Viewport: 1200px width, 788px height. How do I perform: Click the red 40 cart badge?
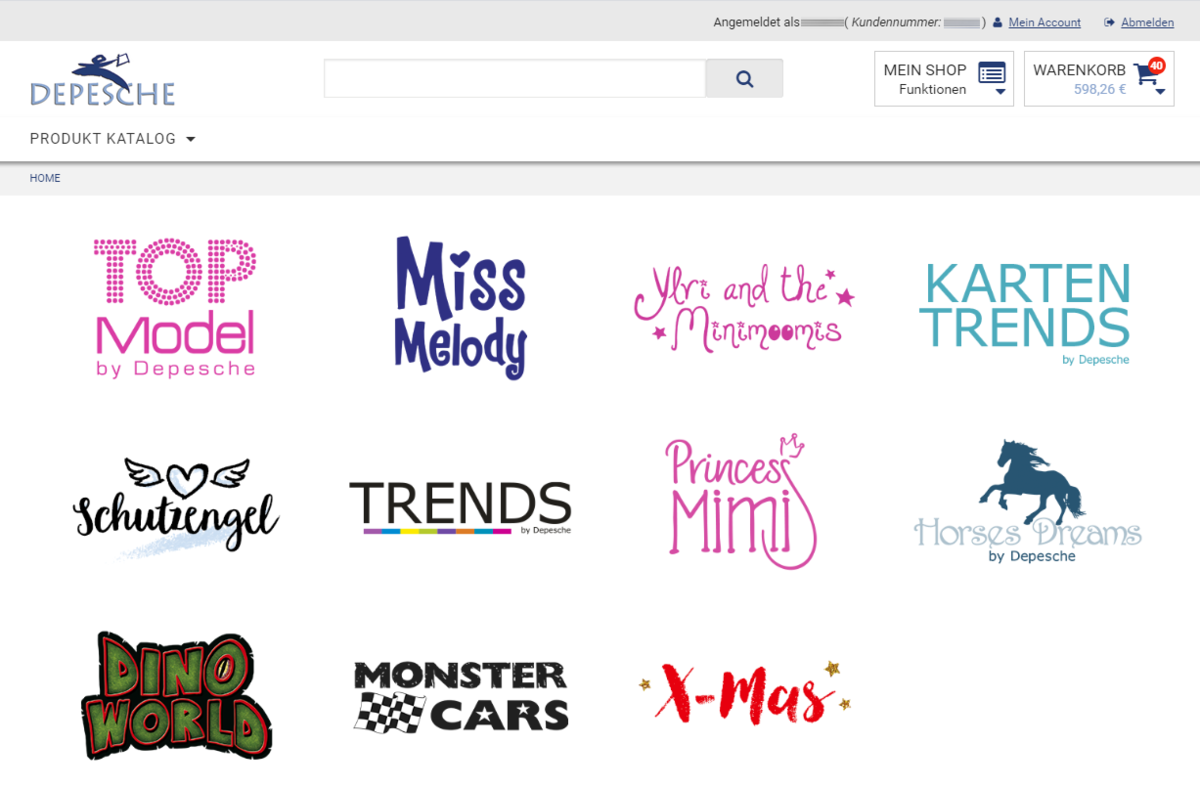(x=1157, y=65)
